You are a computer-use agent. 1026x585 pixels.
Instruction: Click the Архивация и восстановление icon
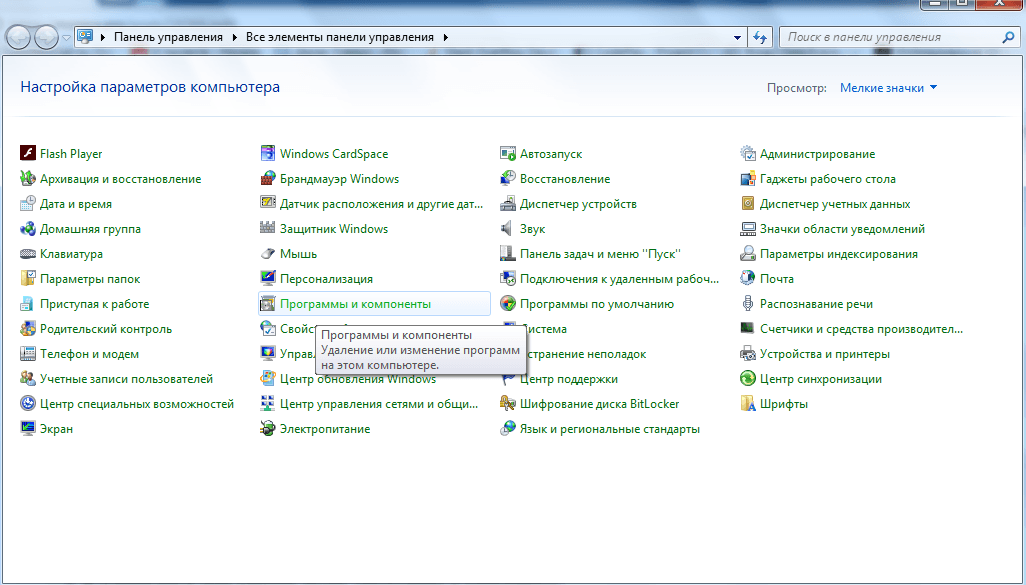tap(27, 179)
